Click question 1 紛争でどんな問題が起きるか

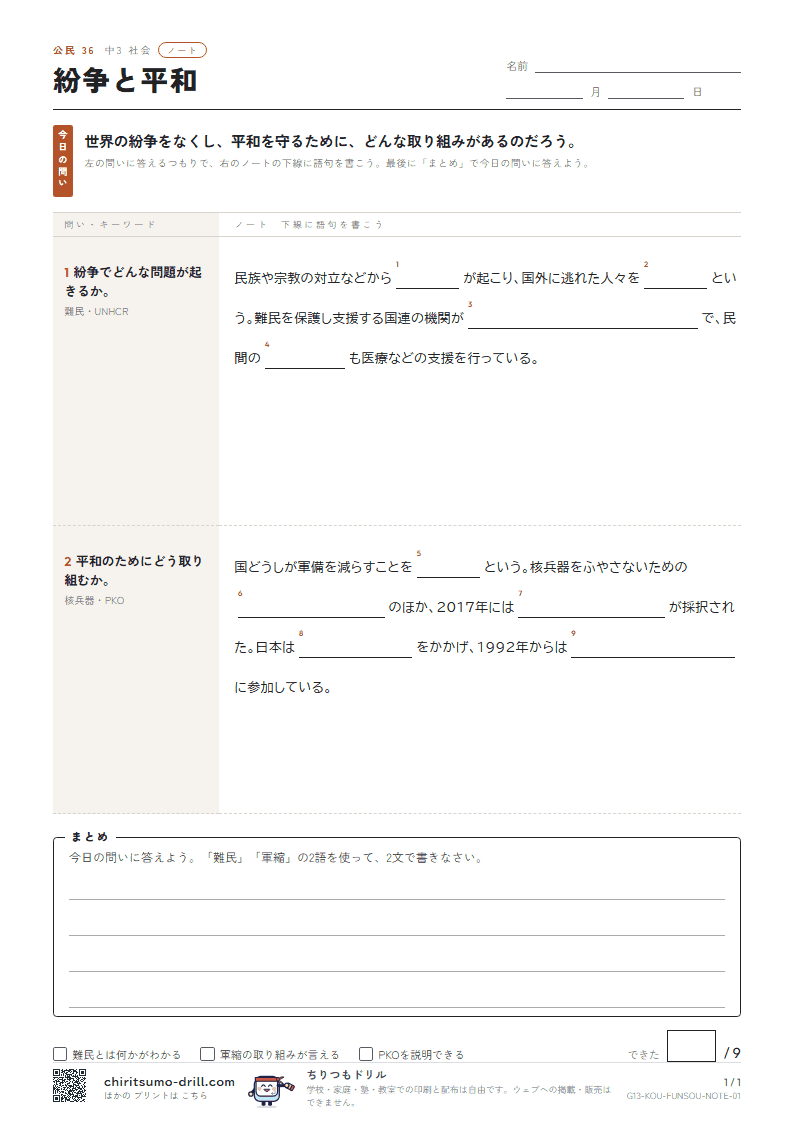tap(133, 281)
